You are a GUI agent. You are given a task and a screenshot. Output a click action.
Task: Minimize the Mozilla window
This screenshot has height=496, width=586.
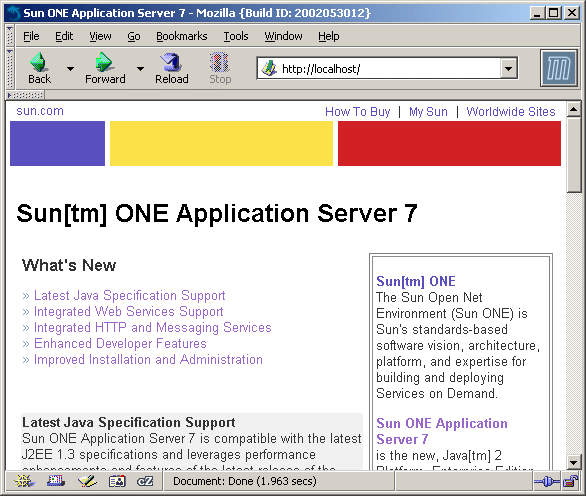(537, 13)
